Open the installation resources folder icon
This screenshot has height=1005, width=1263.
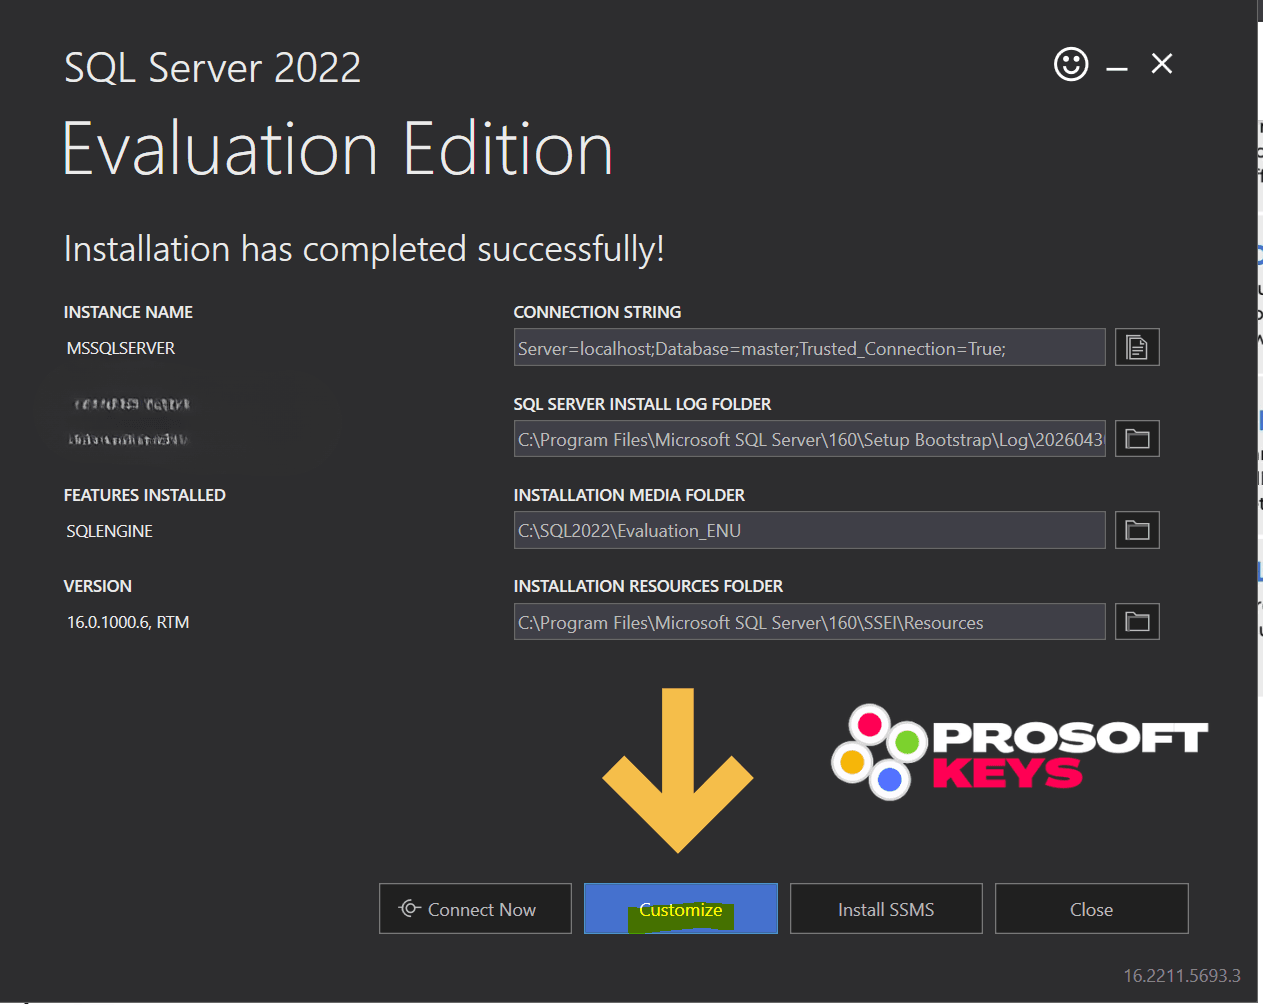[1136, 621]
